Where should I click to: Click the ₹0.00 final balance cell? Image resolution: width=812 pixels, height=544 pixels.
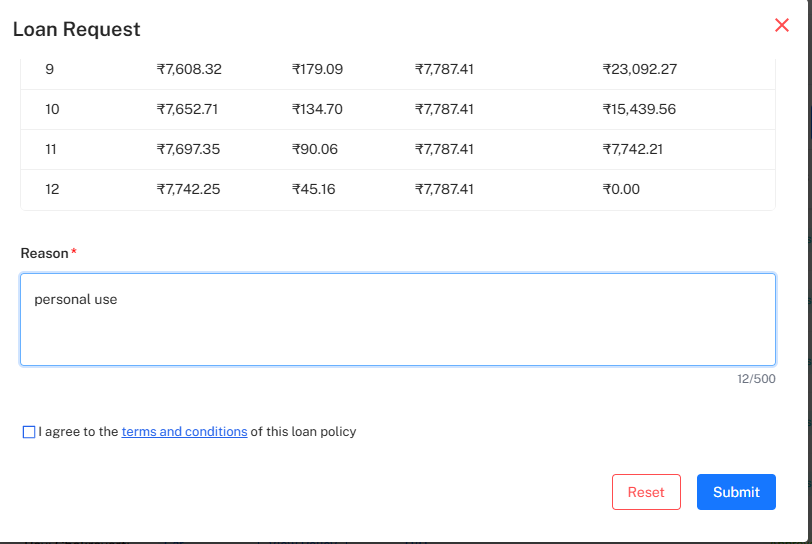[x=621, y=189]
